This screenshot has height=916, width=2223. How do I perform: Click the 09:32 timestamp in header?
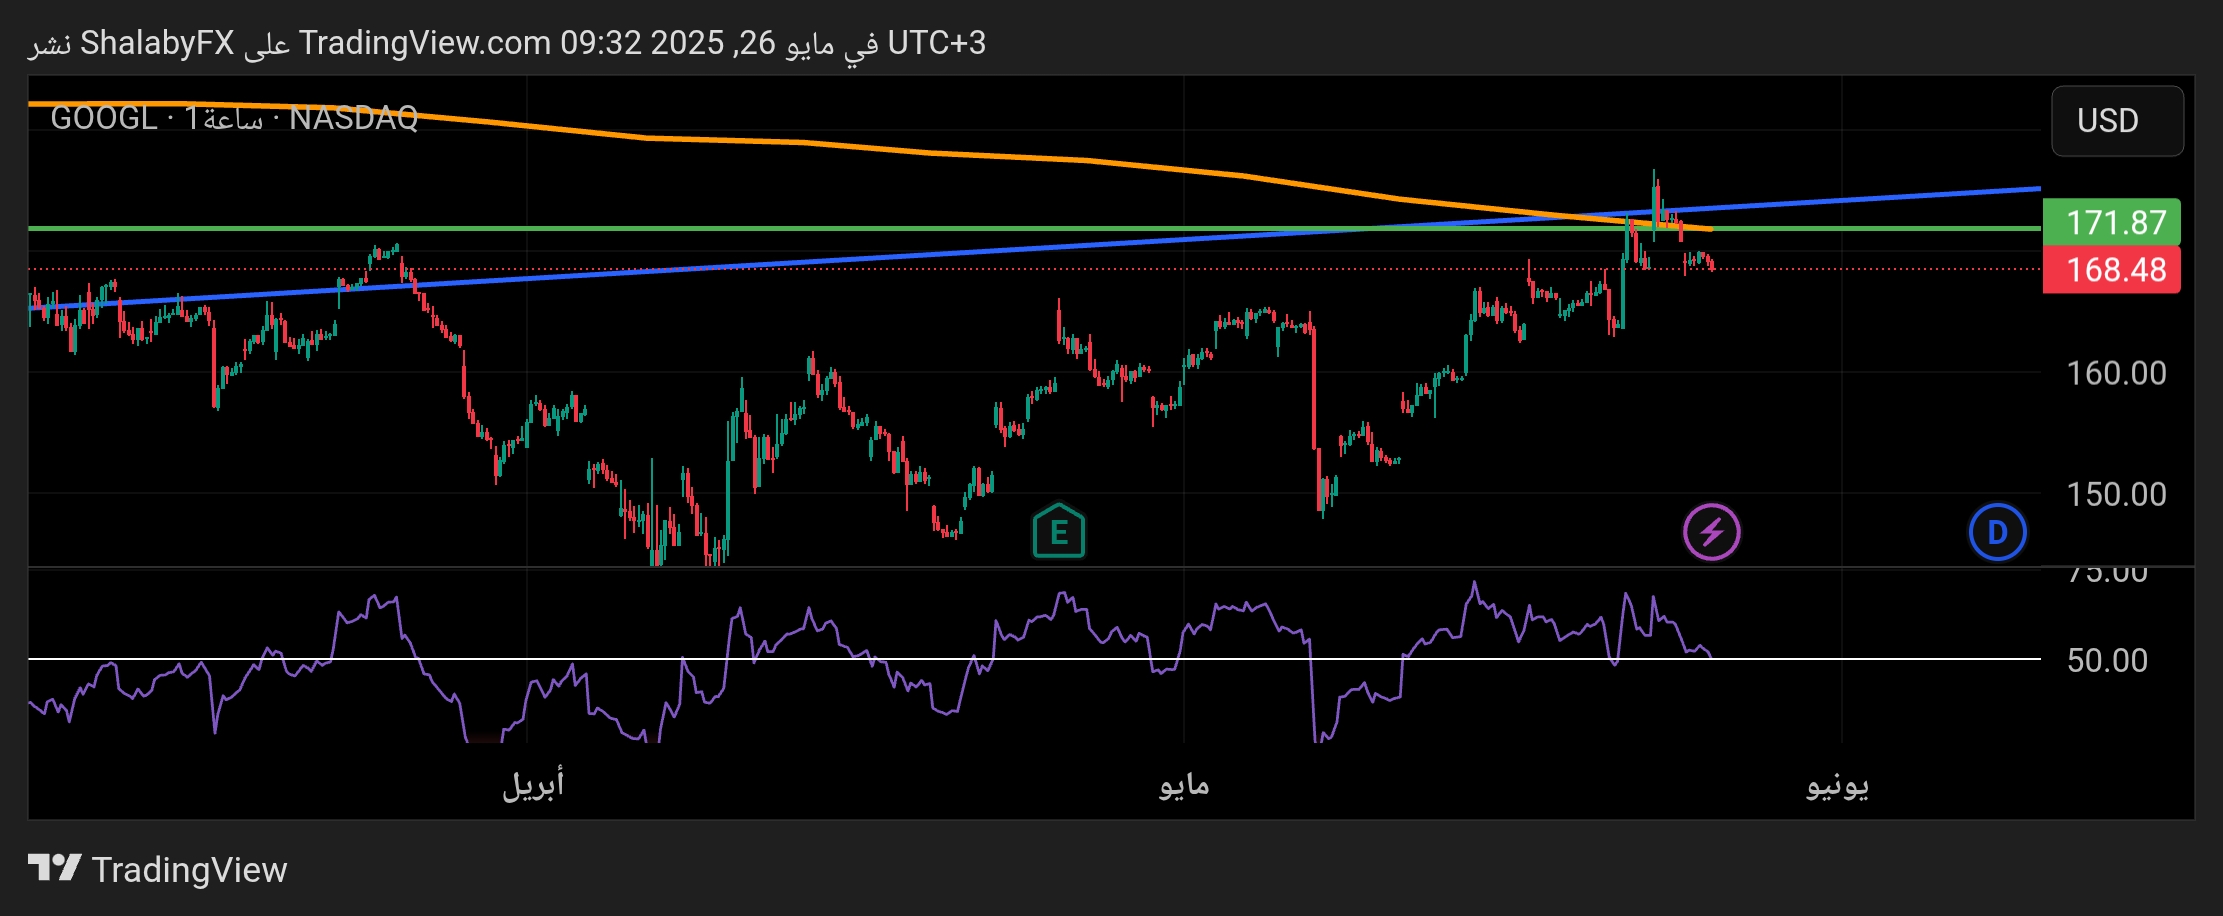(x=600, y=43)
